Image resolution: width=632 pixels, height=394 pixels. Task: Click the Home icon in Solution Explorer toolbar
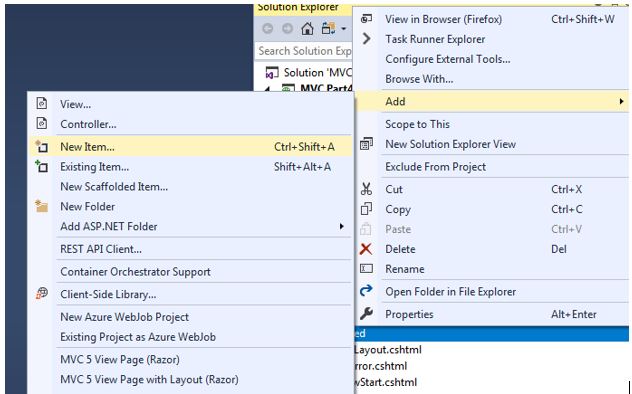(x=307, y=29)
